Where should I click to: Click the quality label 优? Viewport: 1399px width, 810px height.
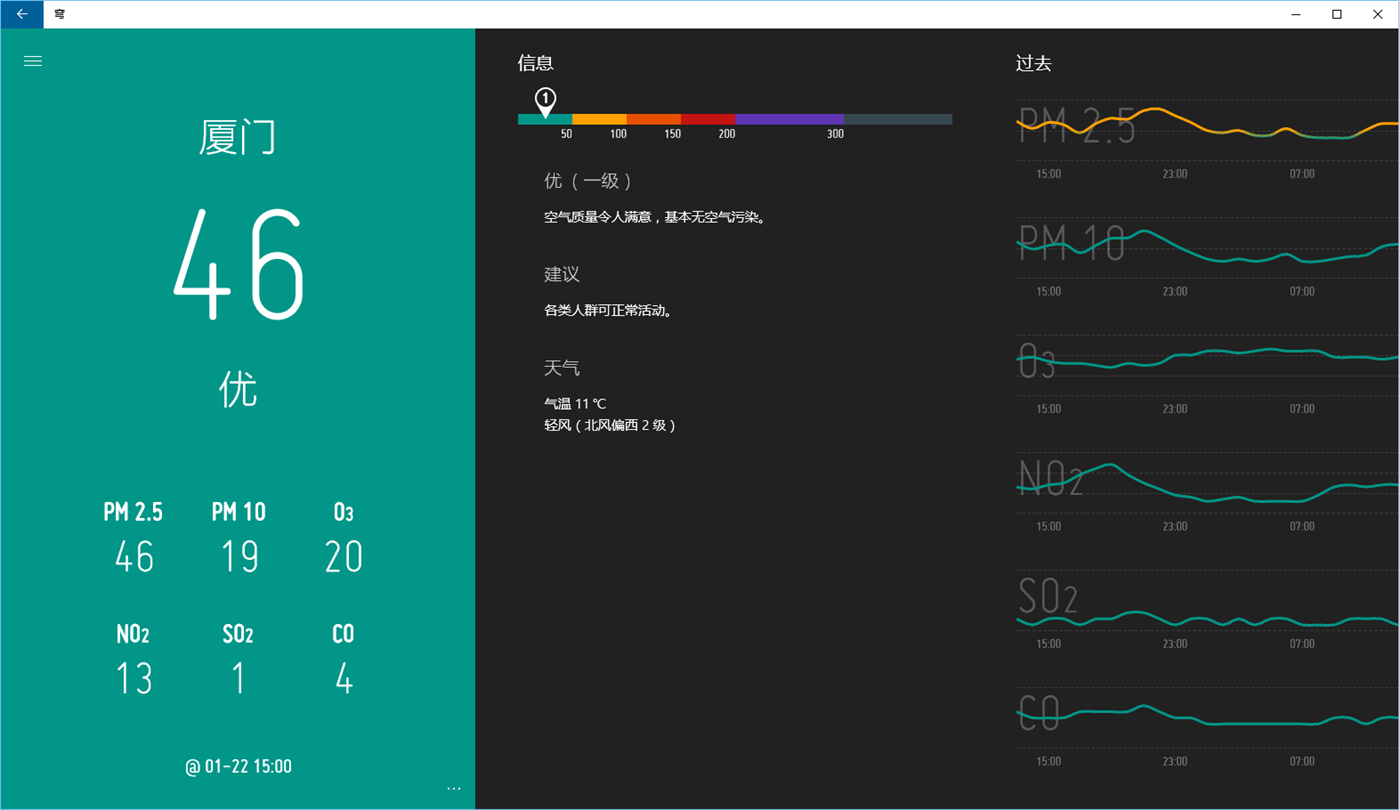[238, 389]
